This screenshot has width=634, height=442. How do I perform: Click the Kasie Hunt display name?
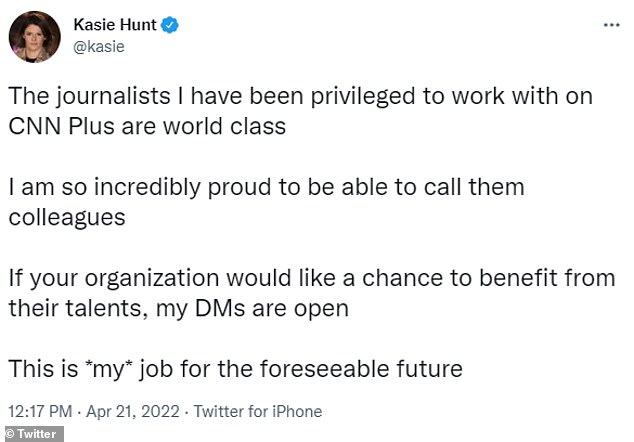coord(115,25)
